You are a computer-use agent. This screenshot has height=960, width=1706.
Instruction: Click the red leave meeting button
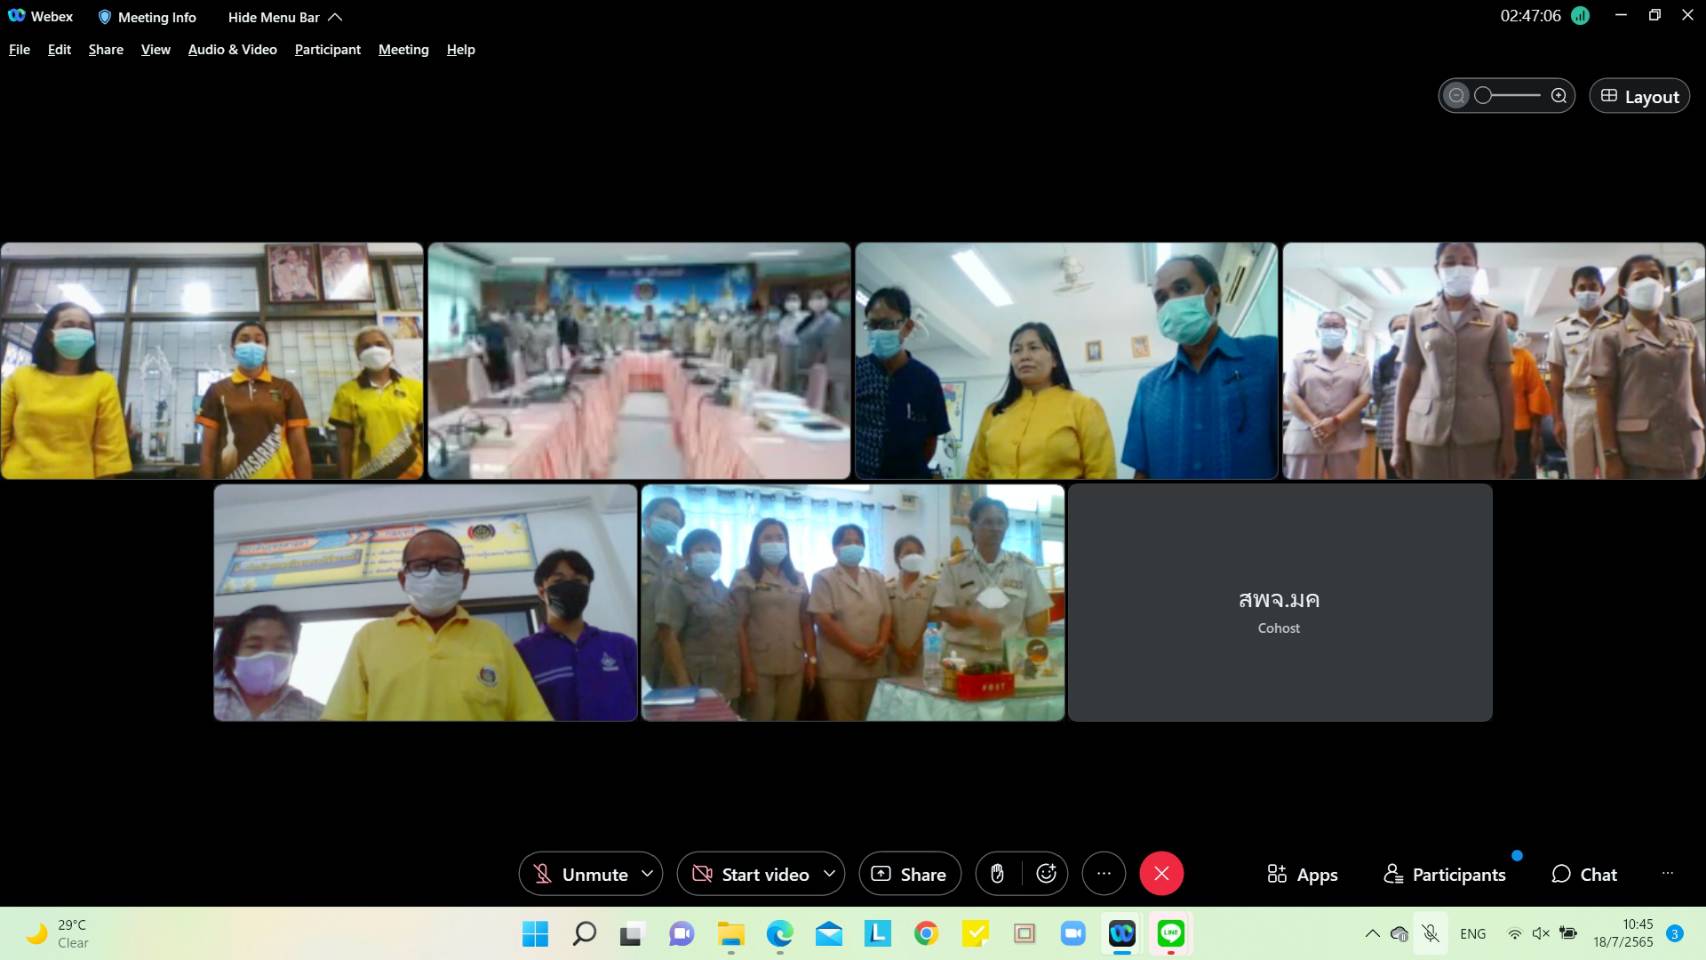[1161, 874]
